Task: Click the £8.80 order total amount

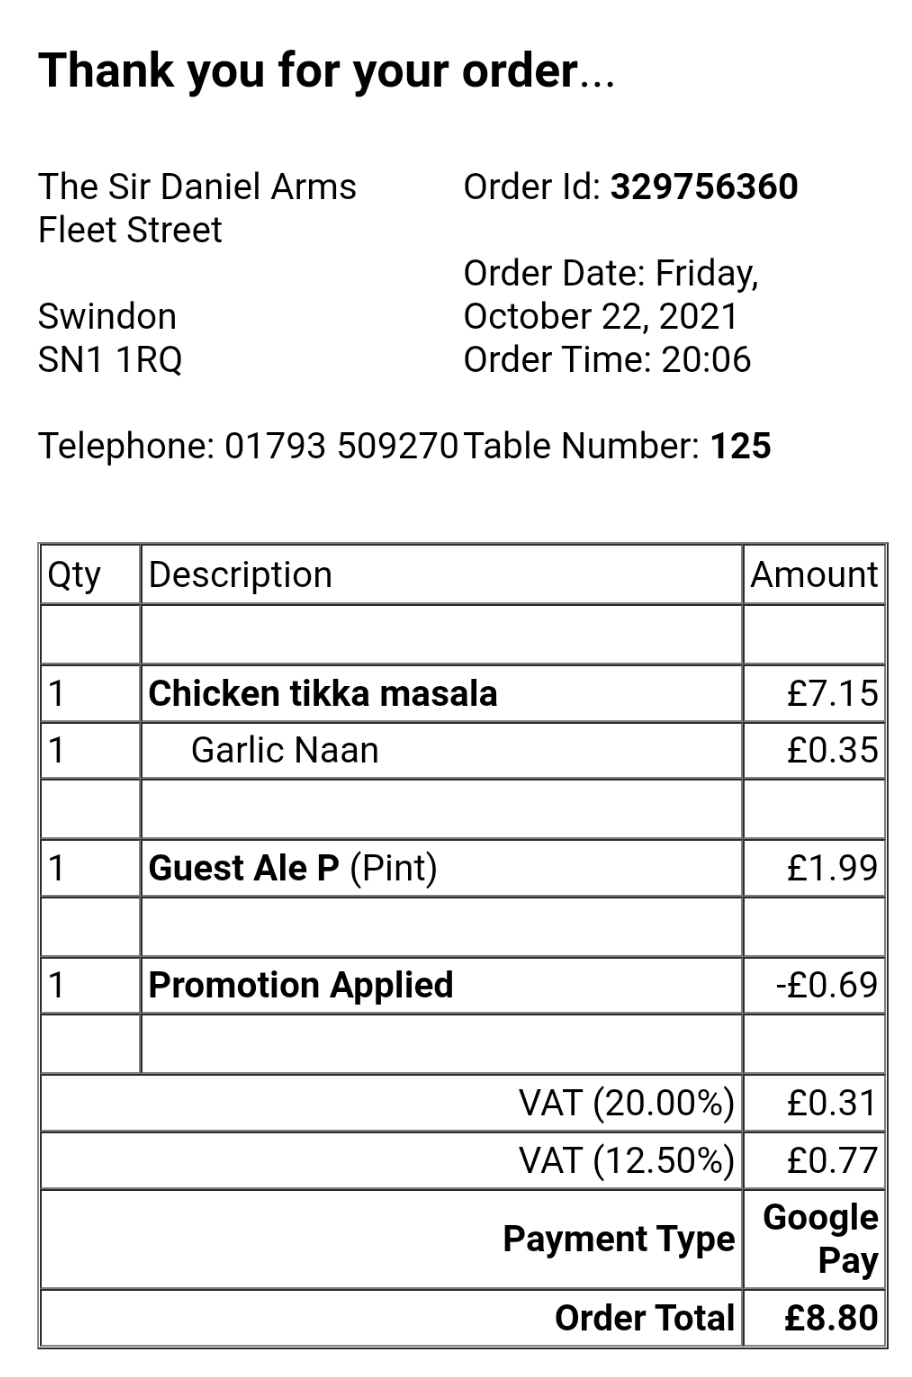Action: [x=830, y=1318]
